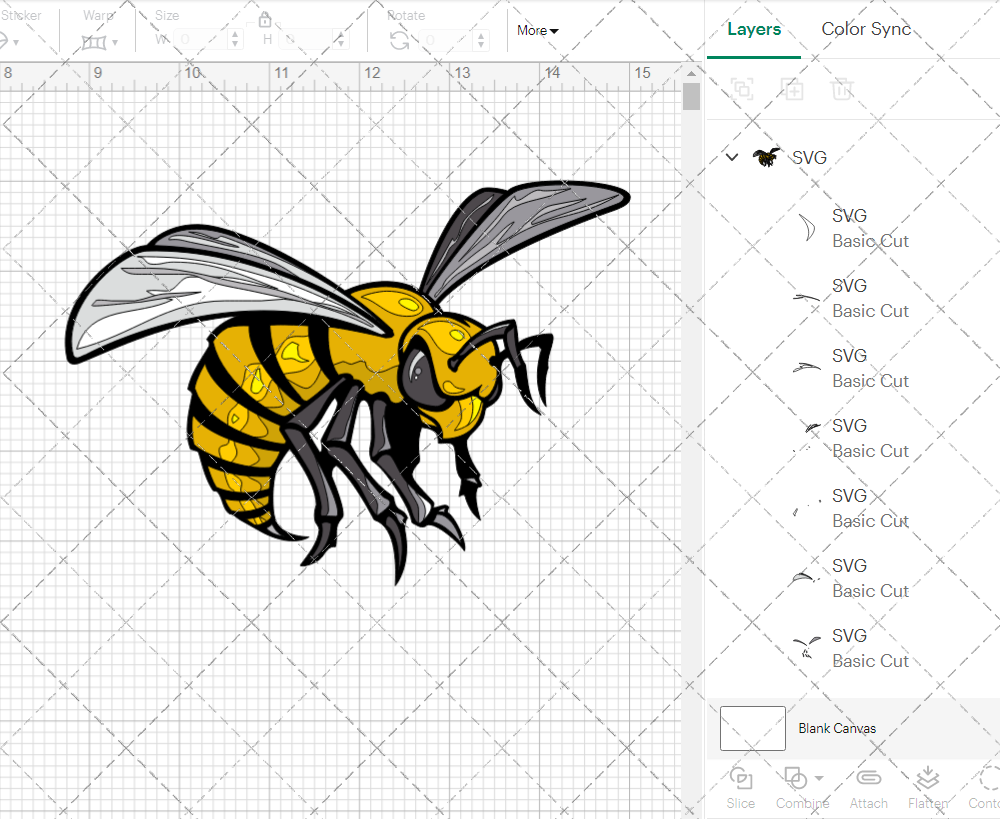This screenshot has width=1000, height=819.
Task: Click the Attach tool
Action: (869, 789)
